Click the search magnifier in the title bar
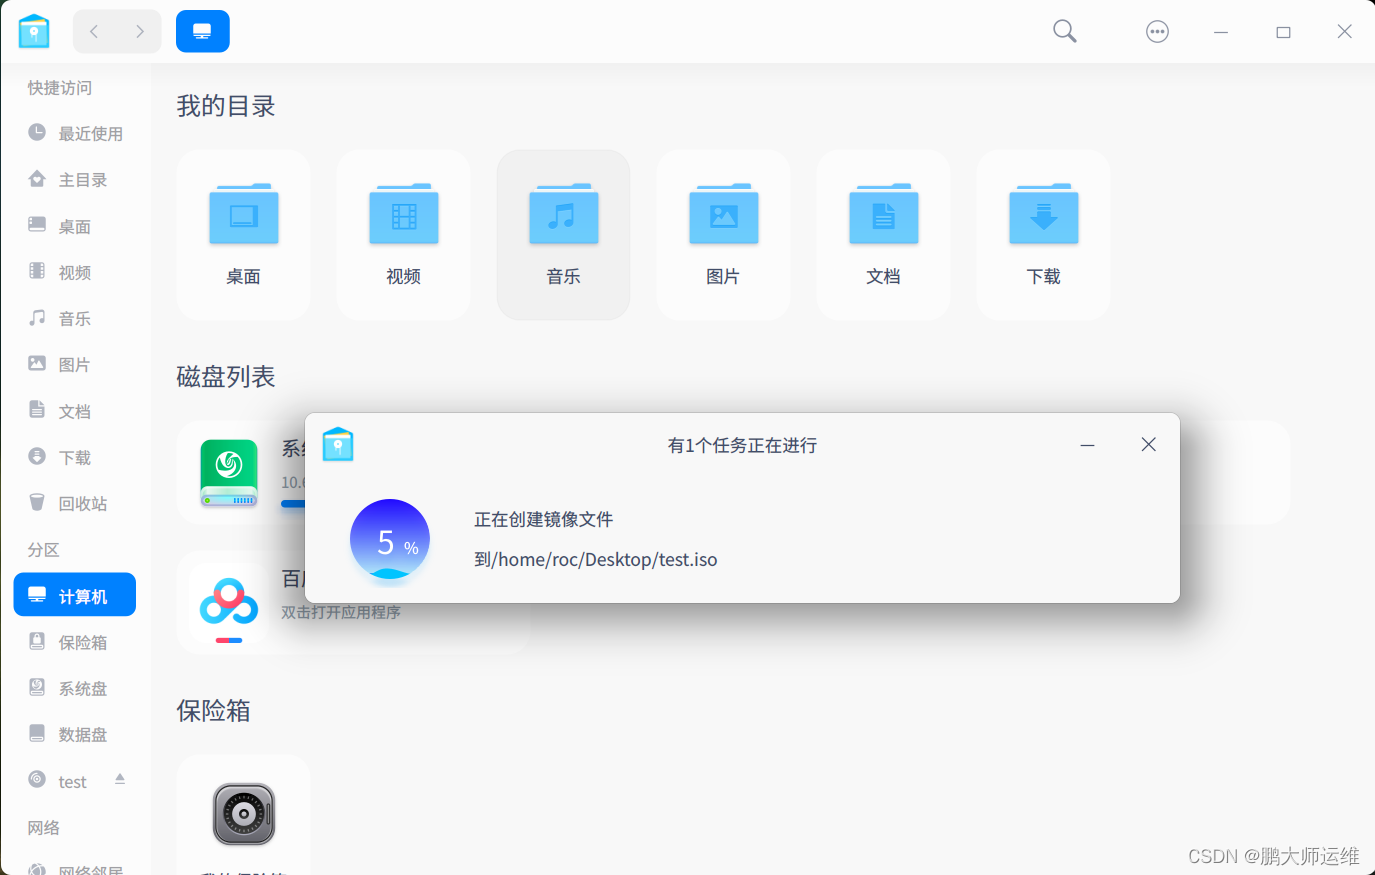 pyautogui.click(x=1063, y=31)
